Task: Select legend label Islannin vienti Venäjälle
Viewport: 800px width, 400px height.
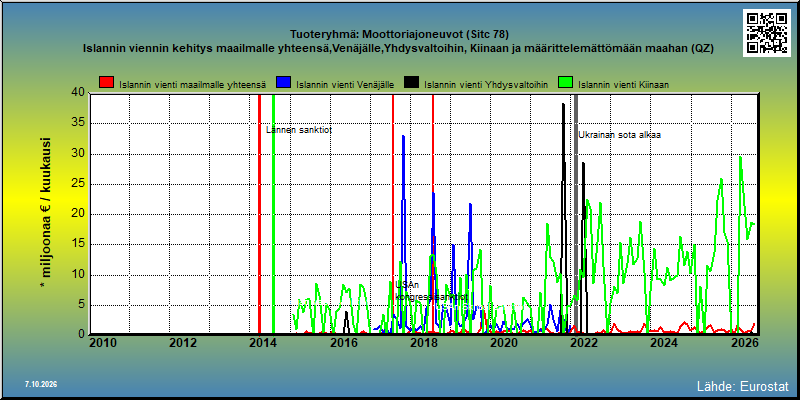Action: click(x=345, y=85)
